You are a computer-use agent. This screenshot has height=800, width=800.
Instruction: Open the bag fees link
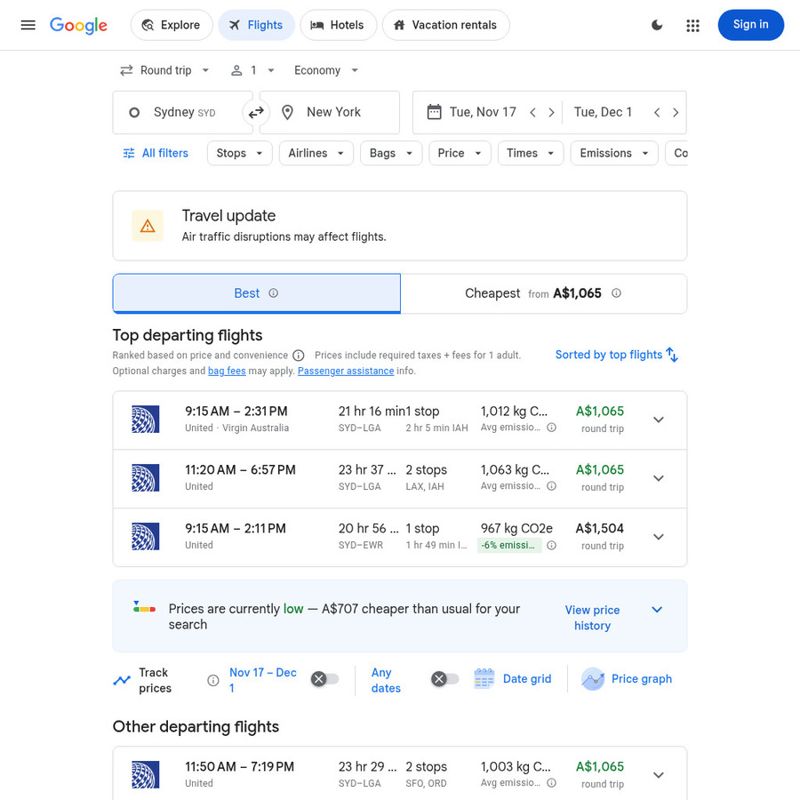(x=227, y=371)
